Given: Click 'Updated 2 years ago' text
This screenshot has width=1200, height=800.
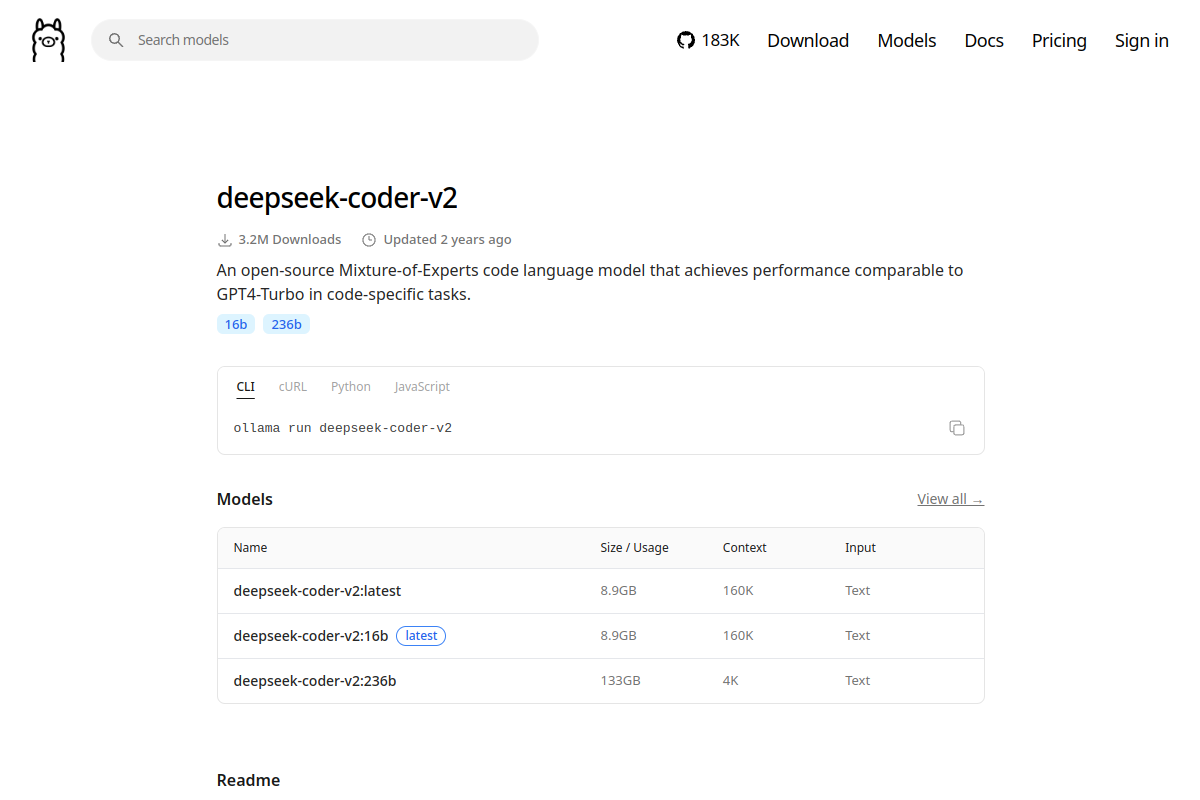Looking at the screenshot, I should coord(447,240).
